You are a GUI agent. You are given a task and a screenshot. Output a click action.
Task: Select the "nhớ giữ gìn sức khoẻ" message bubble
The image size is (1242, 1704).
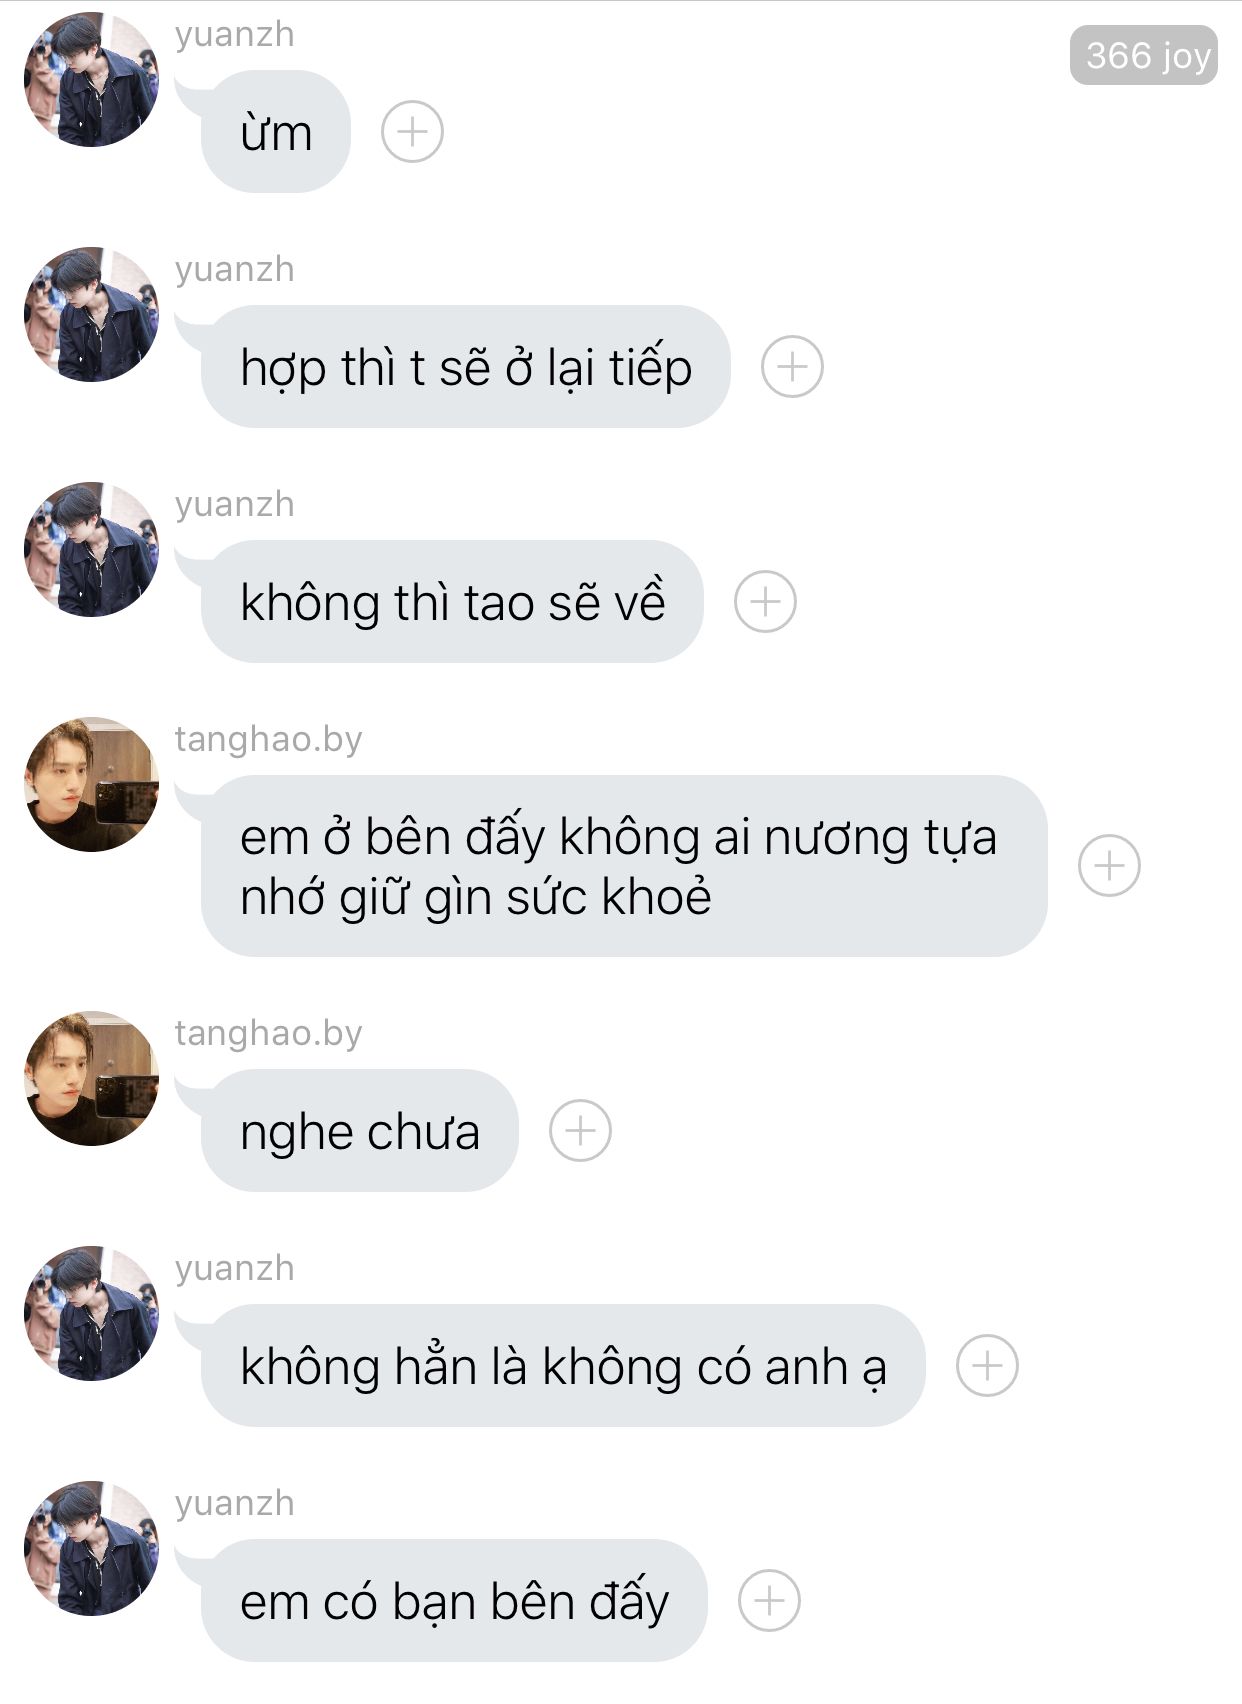[624, 865]
